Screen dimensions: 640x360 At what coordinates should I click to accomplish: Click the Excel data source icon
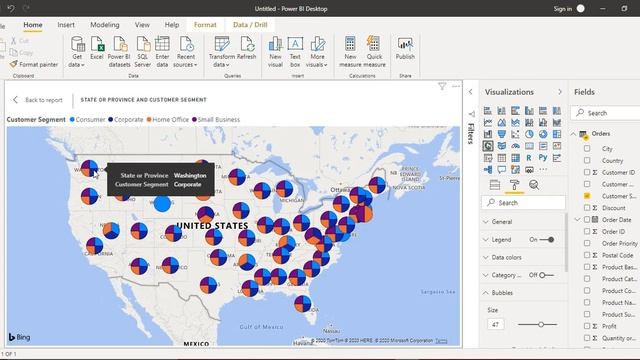click(97, 48)
